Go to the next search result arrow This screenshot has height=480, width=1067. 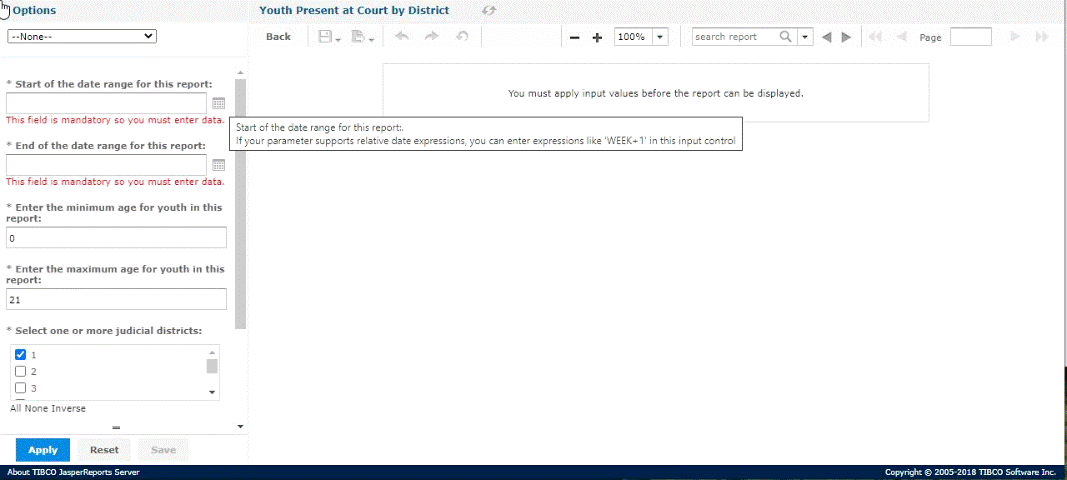(846, 37)
